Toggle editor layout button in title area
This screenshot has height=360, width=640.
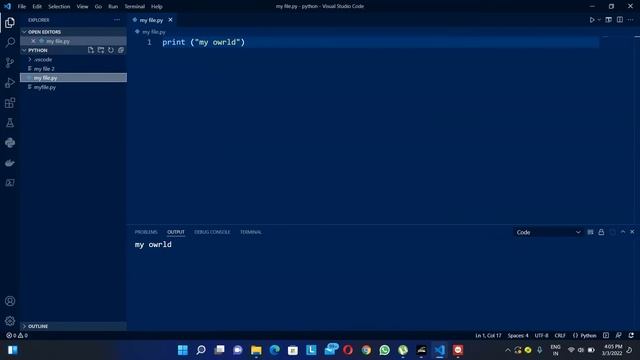tap(609, 20)
